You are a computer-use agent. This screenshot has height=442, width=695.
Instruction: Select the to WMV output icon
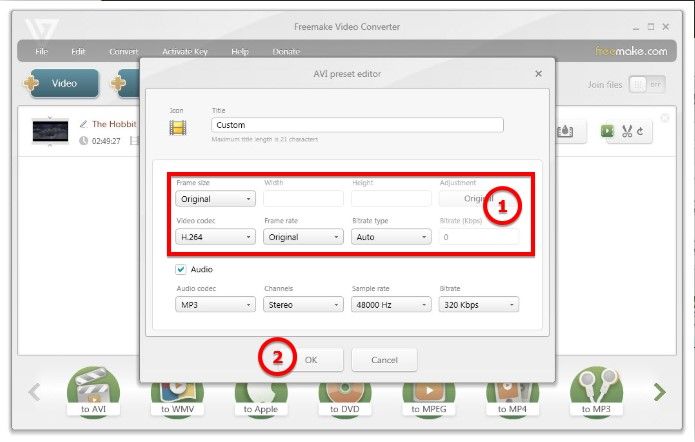(177, 390)
